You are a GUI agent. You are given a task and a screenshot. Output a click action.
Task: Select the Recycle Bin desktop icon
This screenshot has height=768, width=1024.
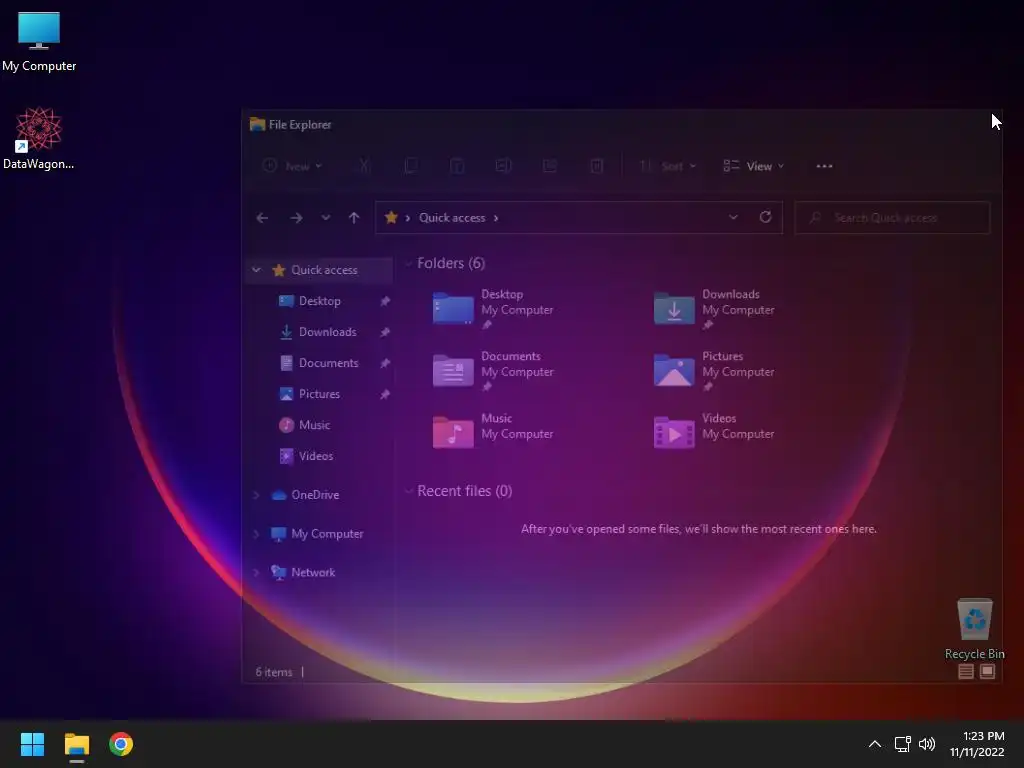point(974,629)
